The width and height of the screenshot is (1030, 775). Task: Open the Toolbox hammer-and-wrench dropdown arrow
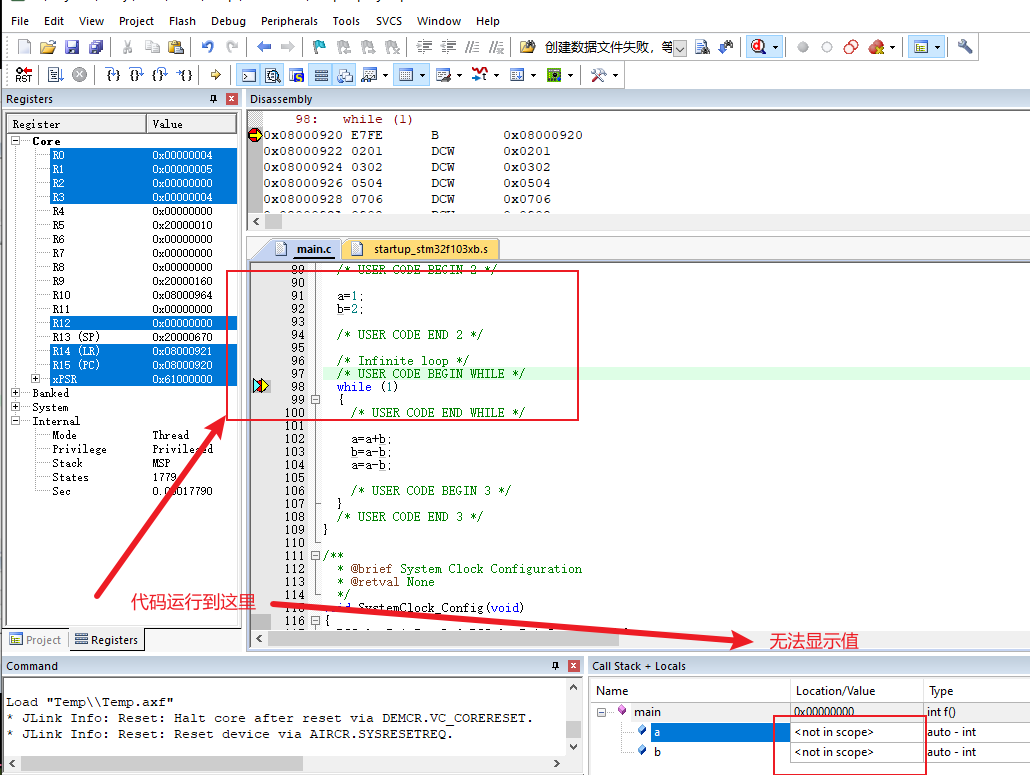click(x=615, y=76)
